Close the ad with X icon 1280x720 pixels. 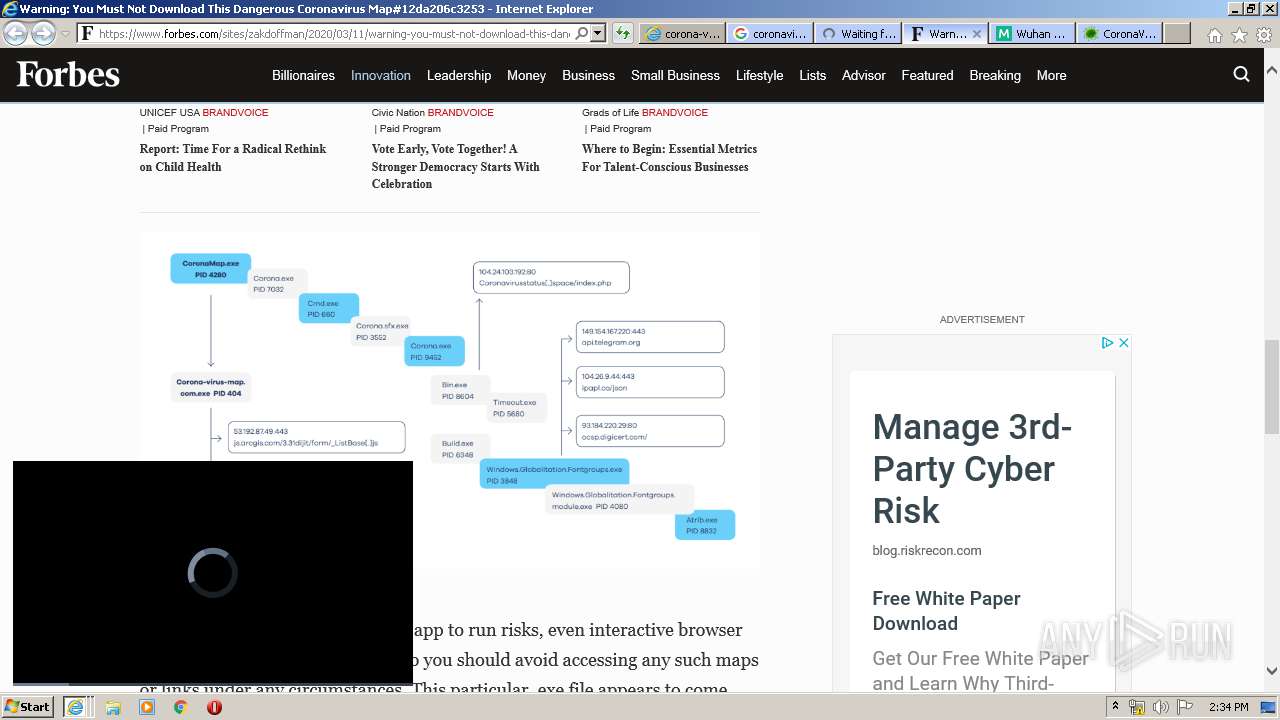tap(1123, 343)
